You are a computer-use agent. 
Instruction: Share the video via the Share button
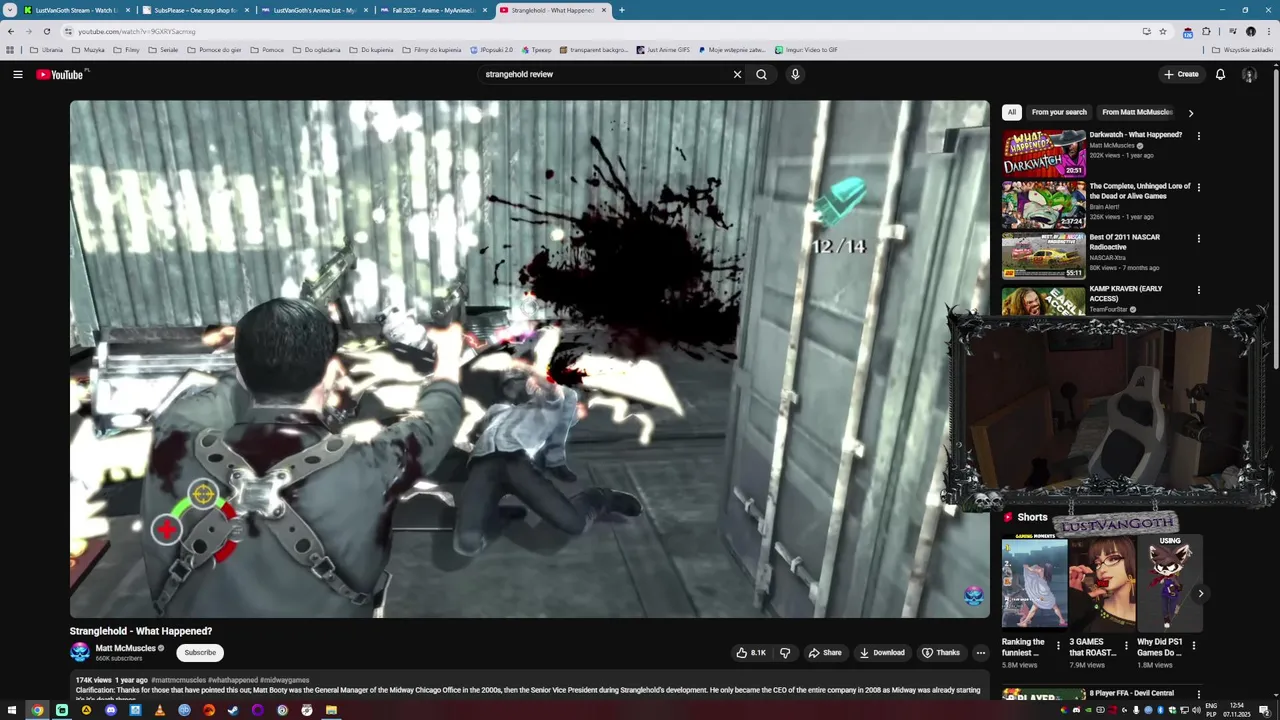point(825,653)
